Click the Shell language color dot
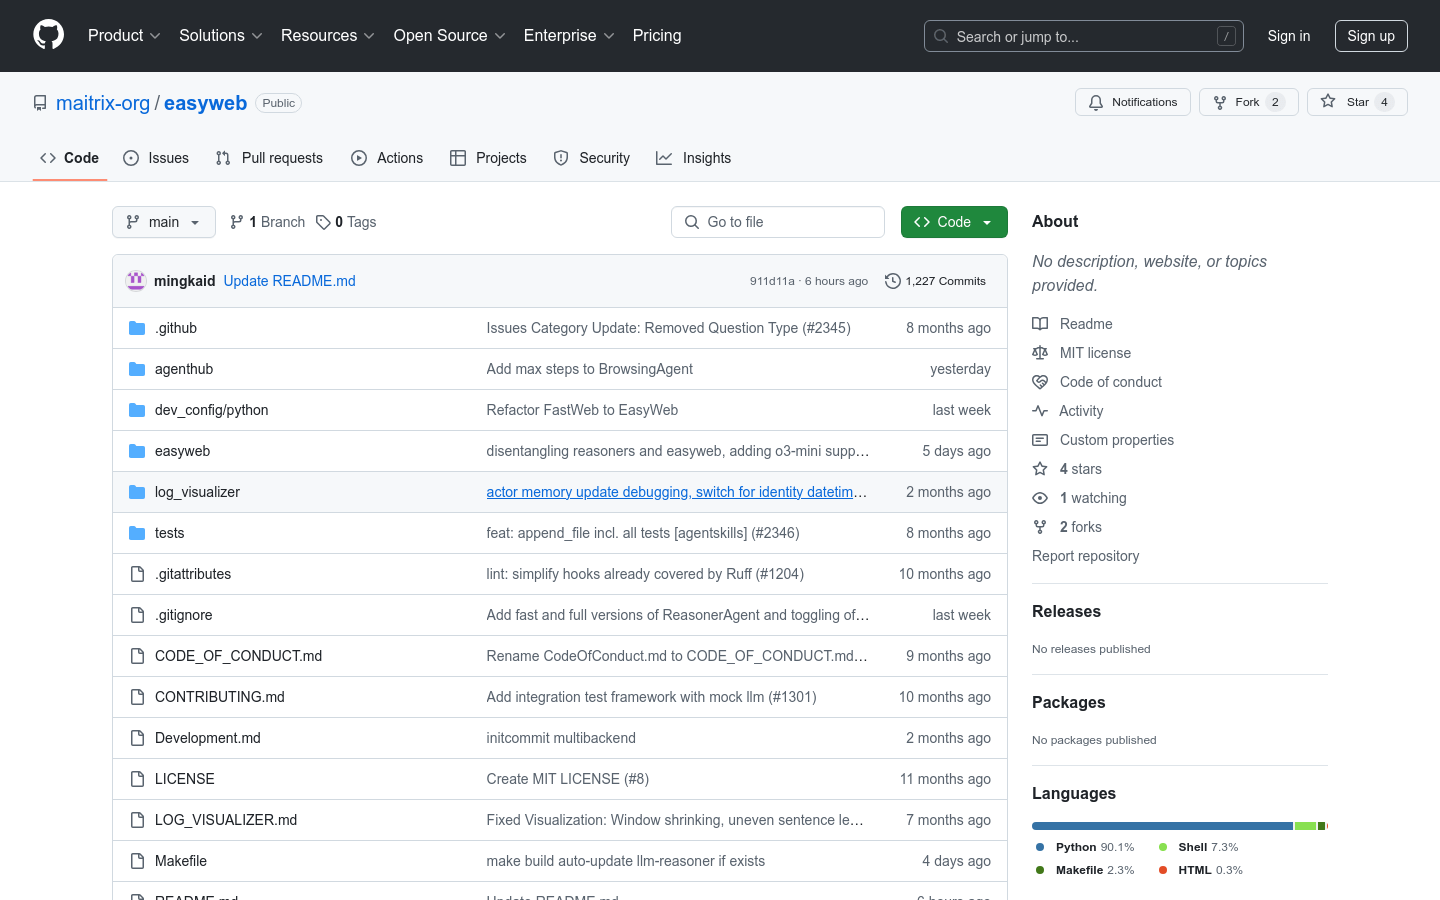The image size is (1440, 900). [1163, 847]
